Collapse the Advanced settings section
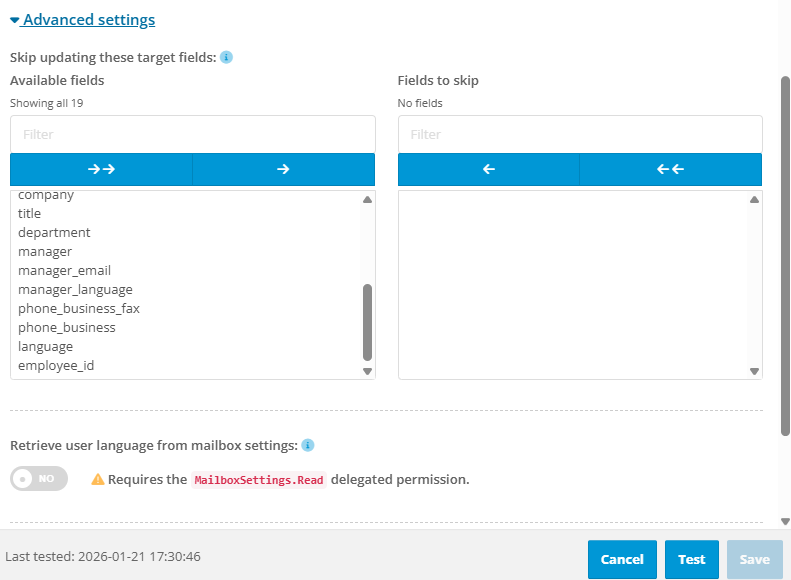This screenshot has width=791, height=580. [83, 20]
